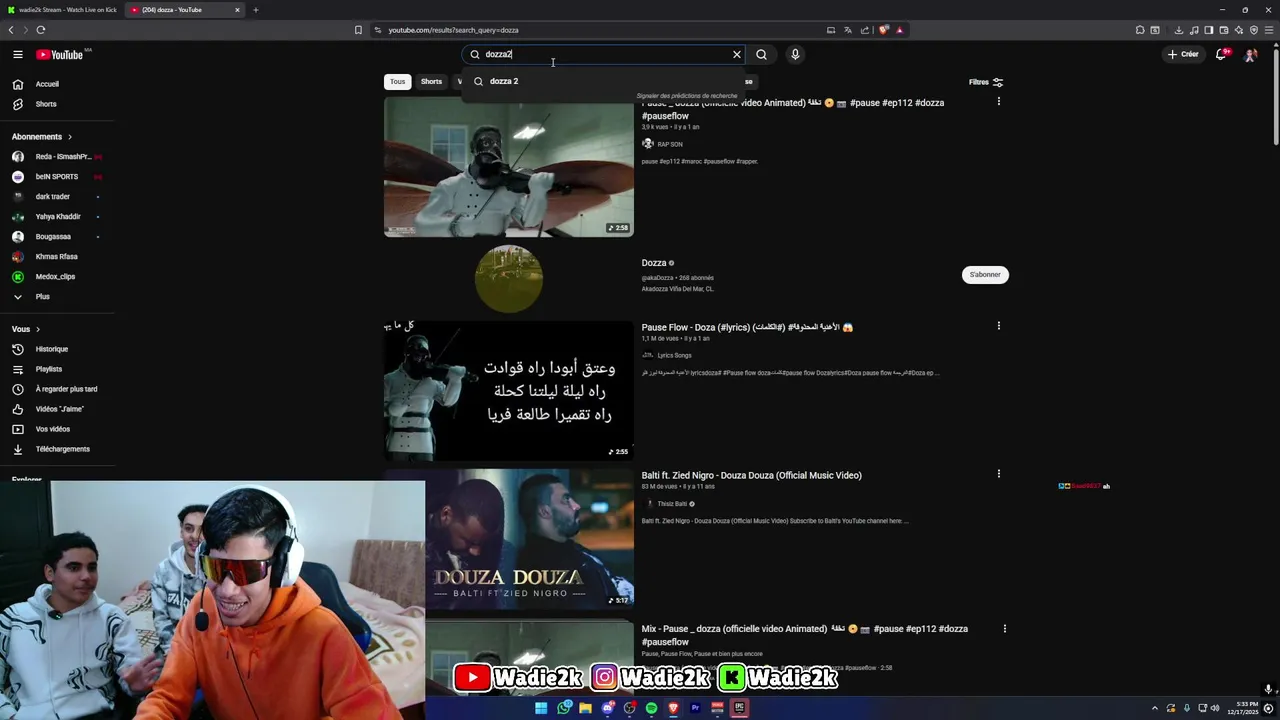The image size is (1280, 720).
Task: Open options menu for Mix Pause dozza
Action: pos(1004,629)
